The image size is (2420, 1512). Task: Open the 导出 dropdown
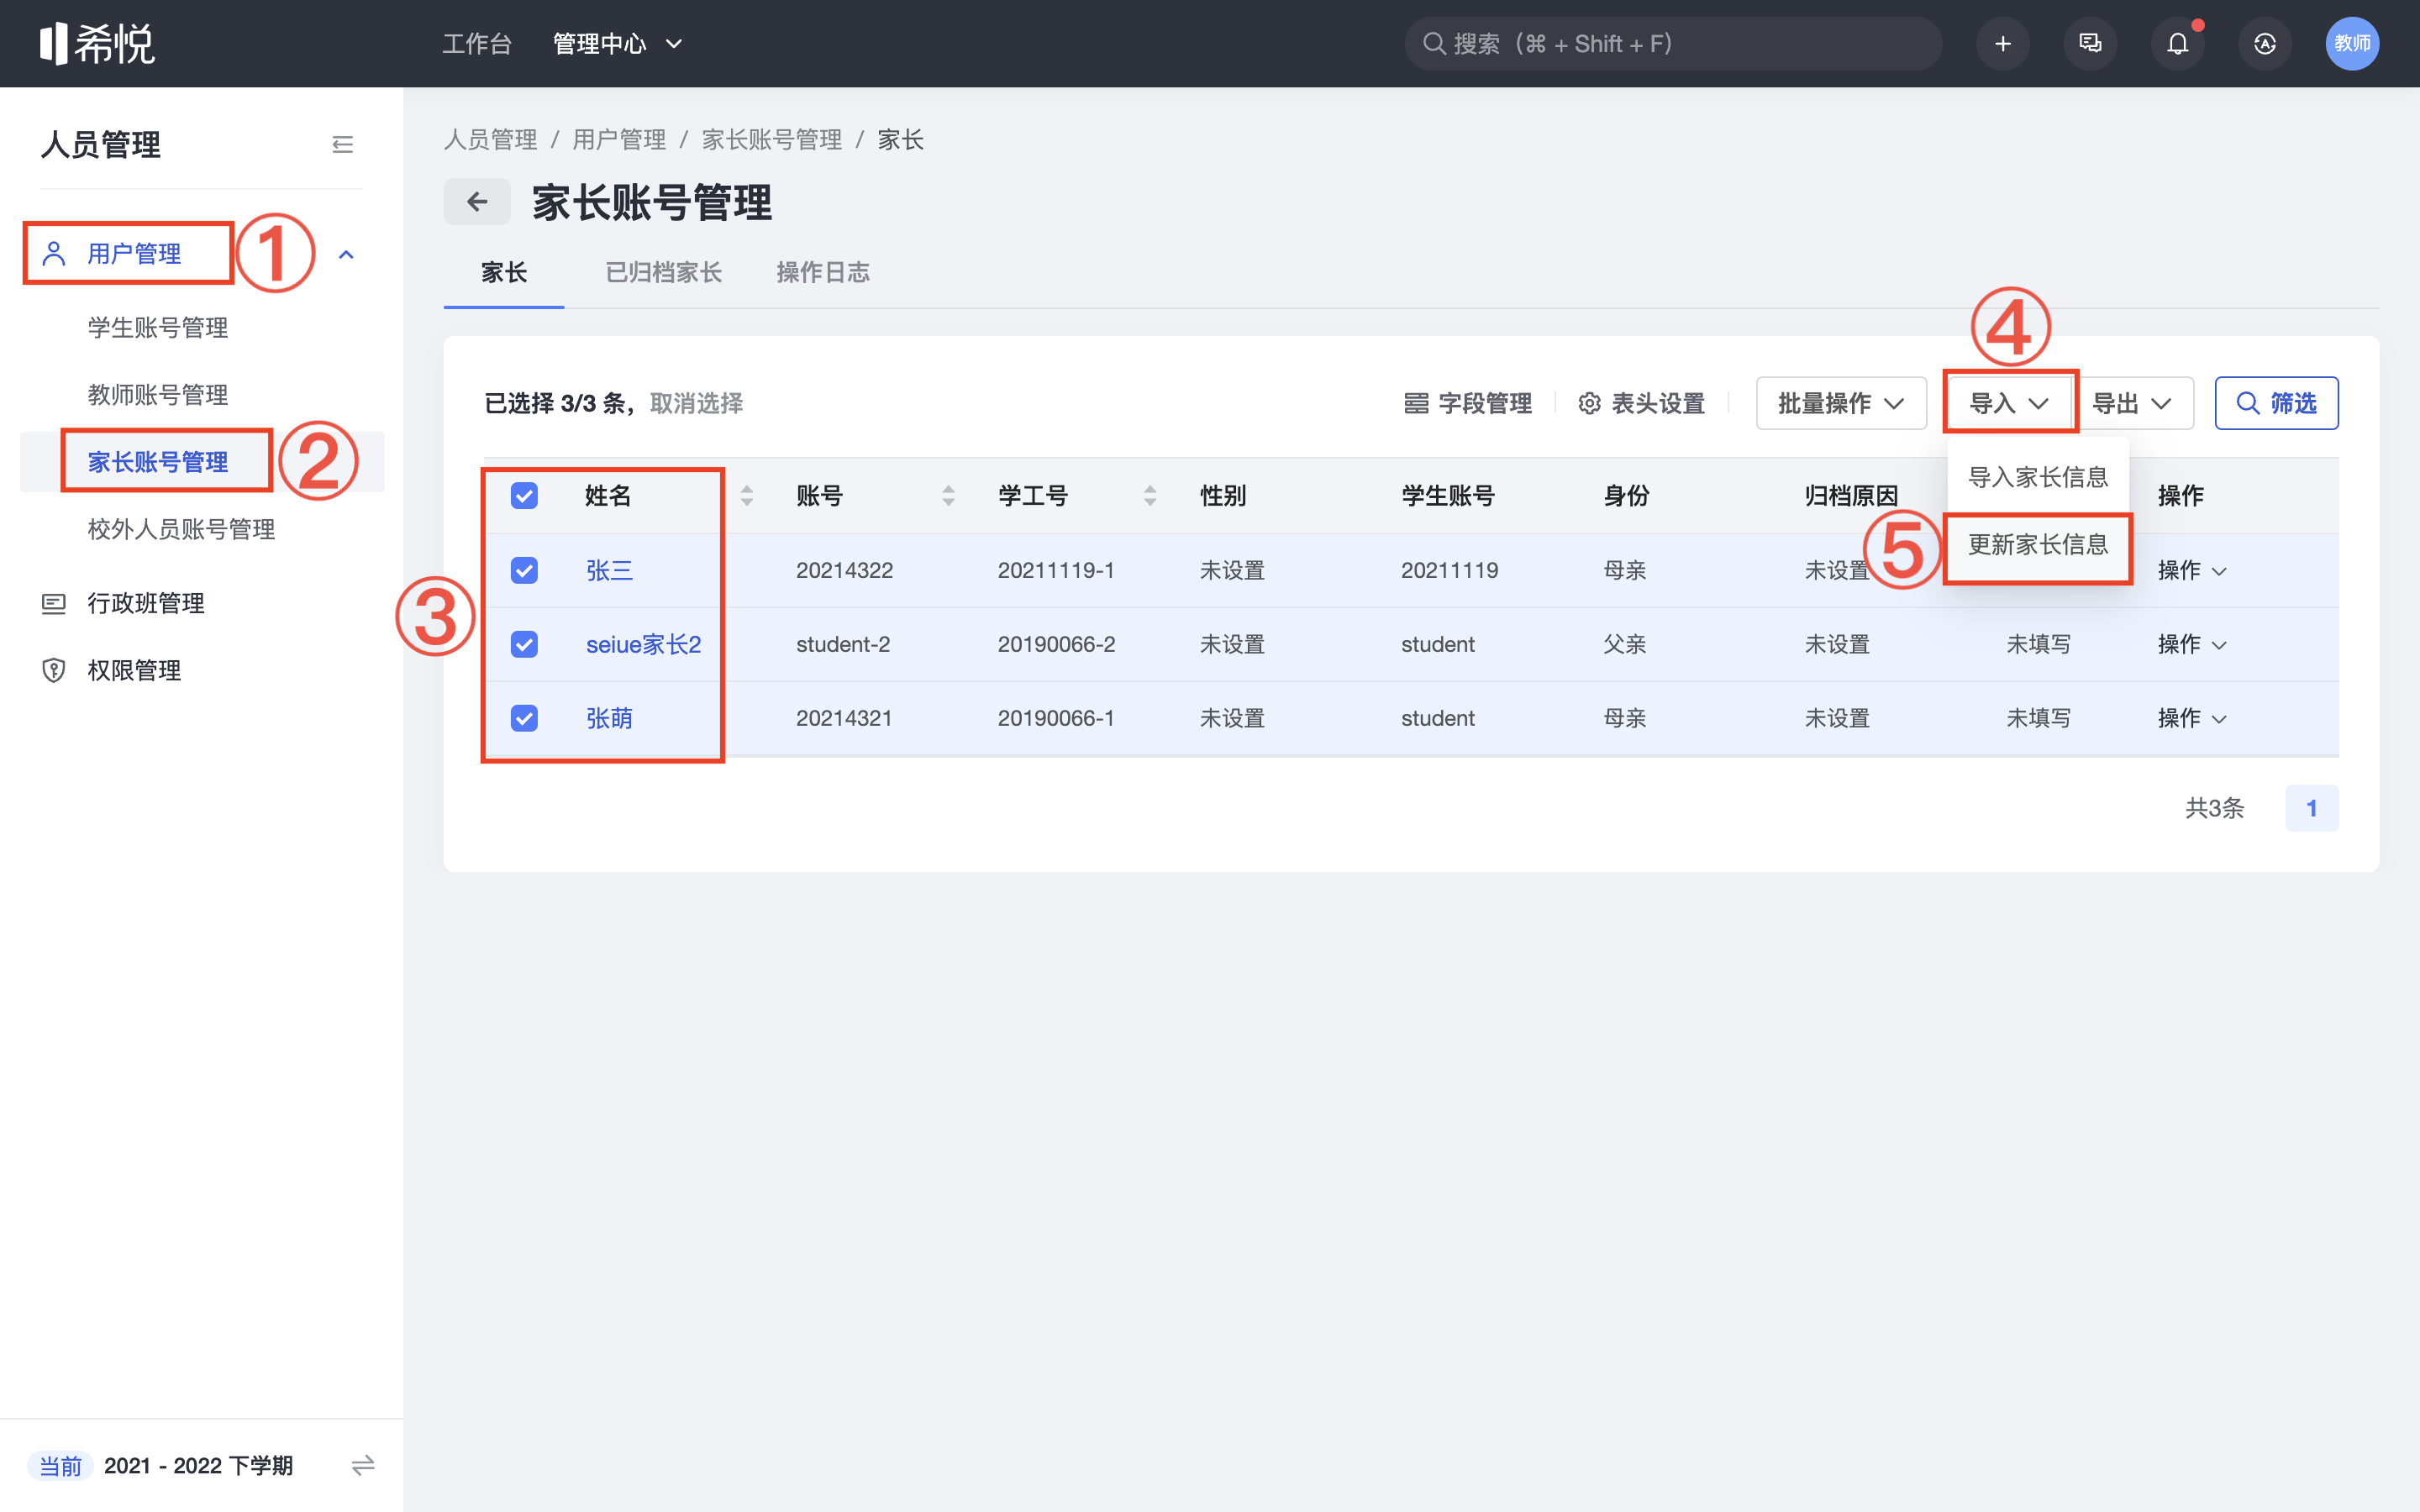2134,403
